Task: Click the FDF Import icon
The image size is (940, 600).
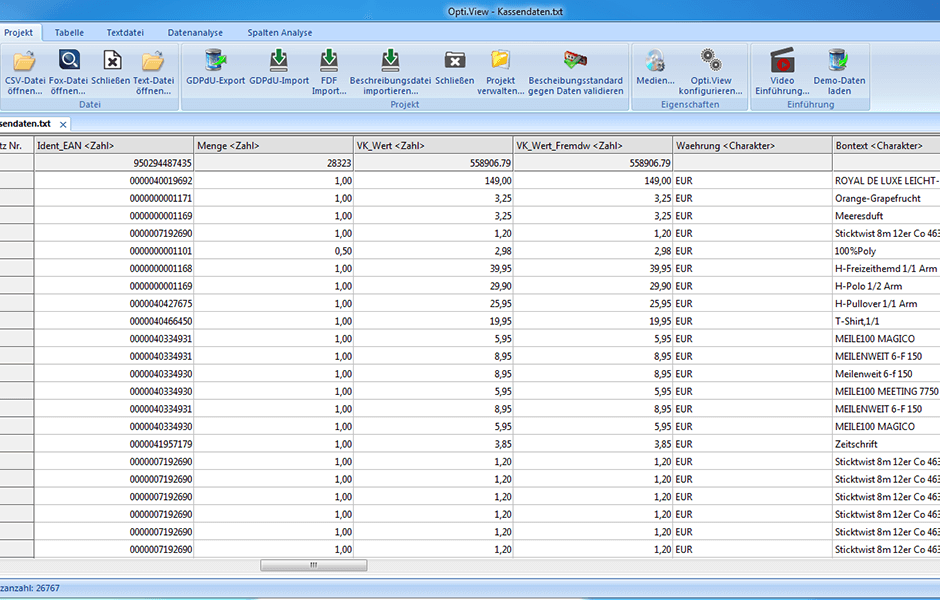Action: [x=329, y=61]
